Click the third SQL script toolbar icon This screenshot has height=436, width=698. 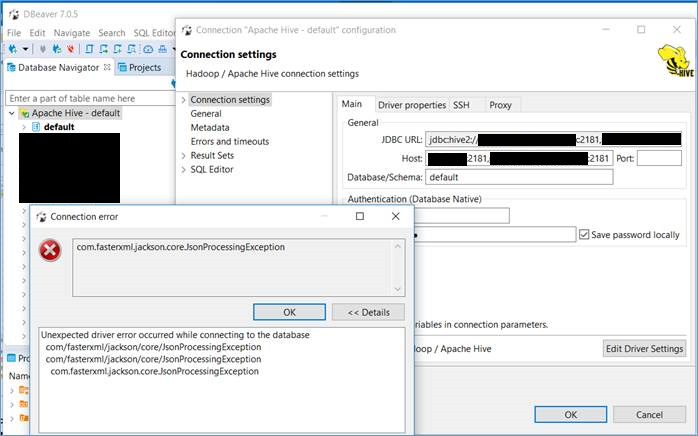tap(118, 49)
